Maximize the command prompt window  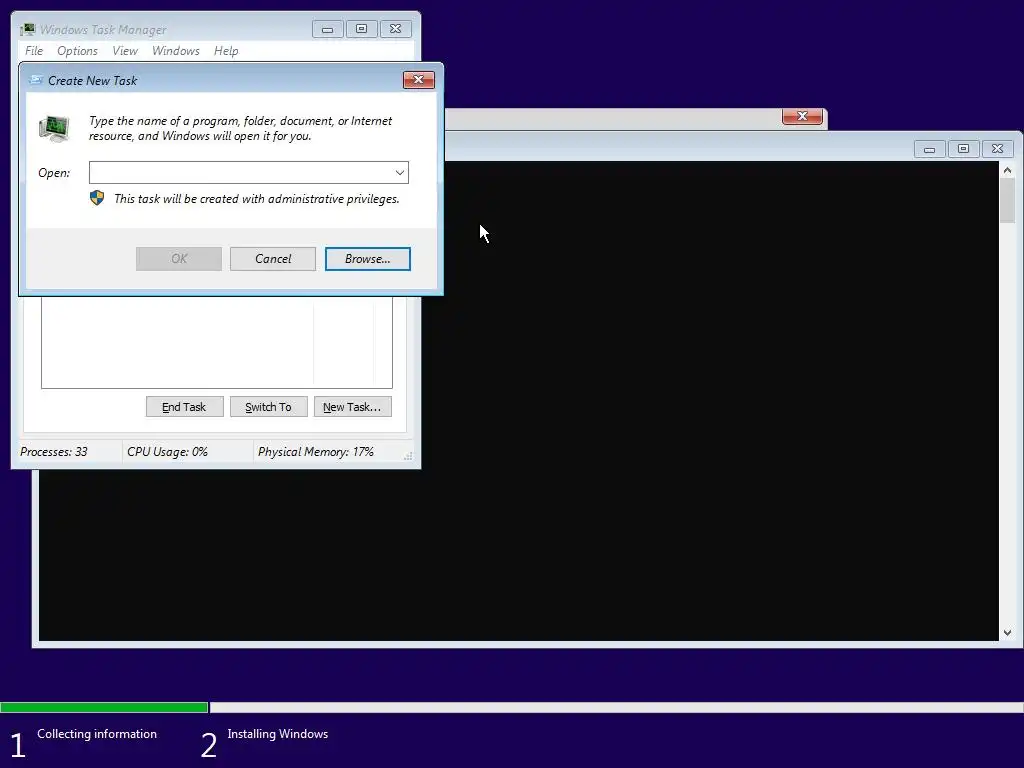[x=963, y=149]
